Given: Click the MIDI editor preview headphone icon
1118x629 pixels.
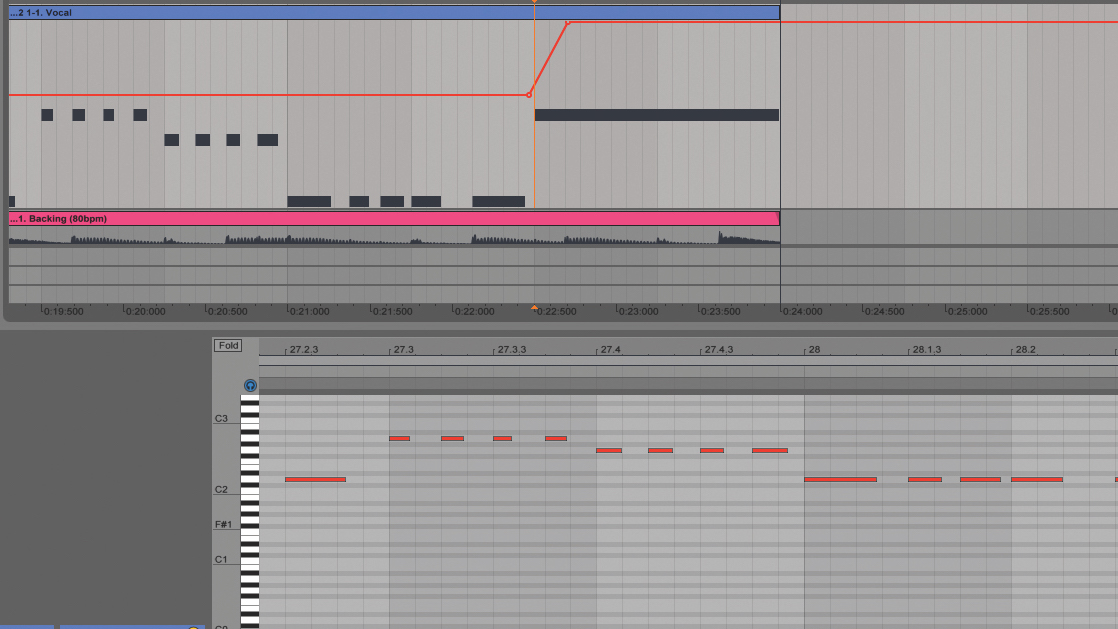Looking at the screenshot, I should pos(250,386).
